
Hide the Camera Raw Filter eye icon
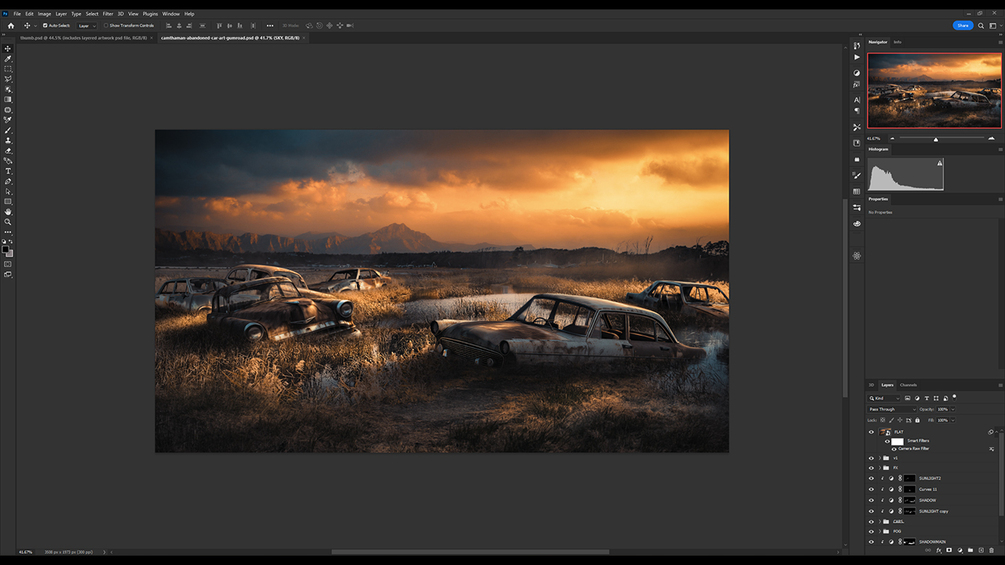[894, 449]
